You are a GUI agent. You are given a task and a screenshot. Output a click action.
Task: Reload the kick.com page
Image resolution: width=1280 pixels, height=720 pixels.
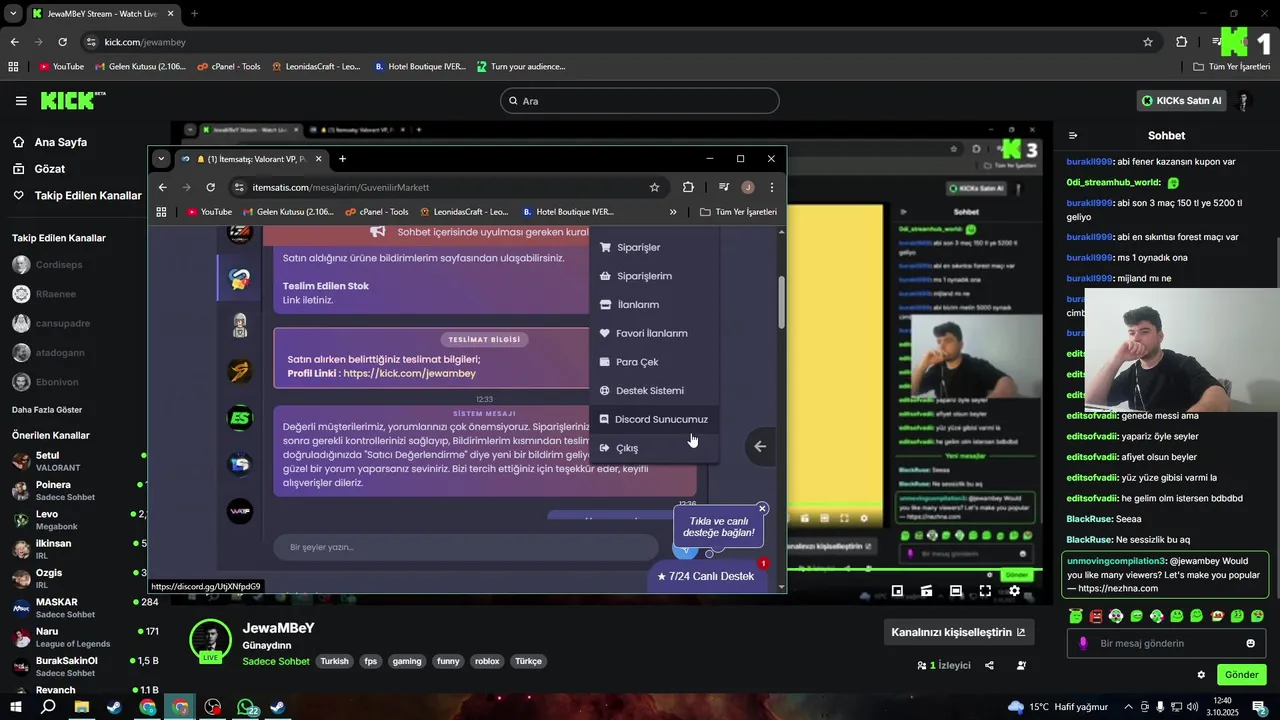[x=62, y=42]
